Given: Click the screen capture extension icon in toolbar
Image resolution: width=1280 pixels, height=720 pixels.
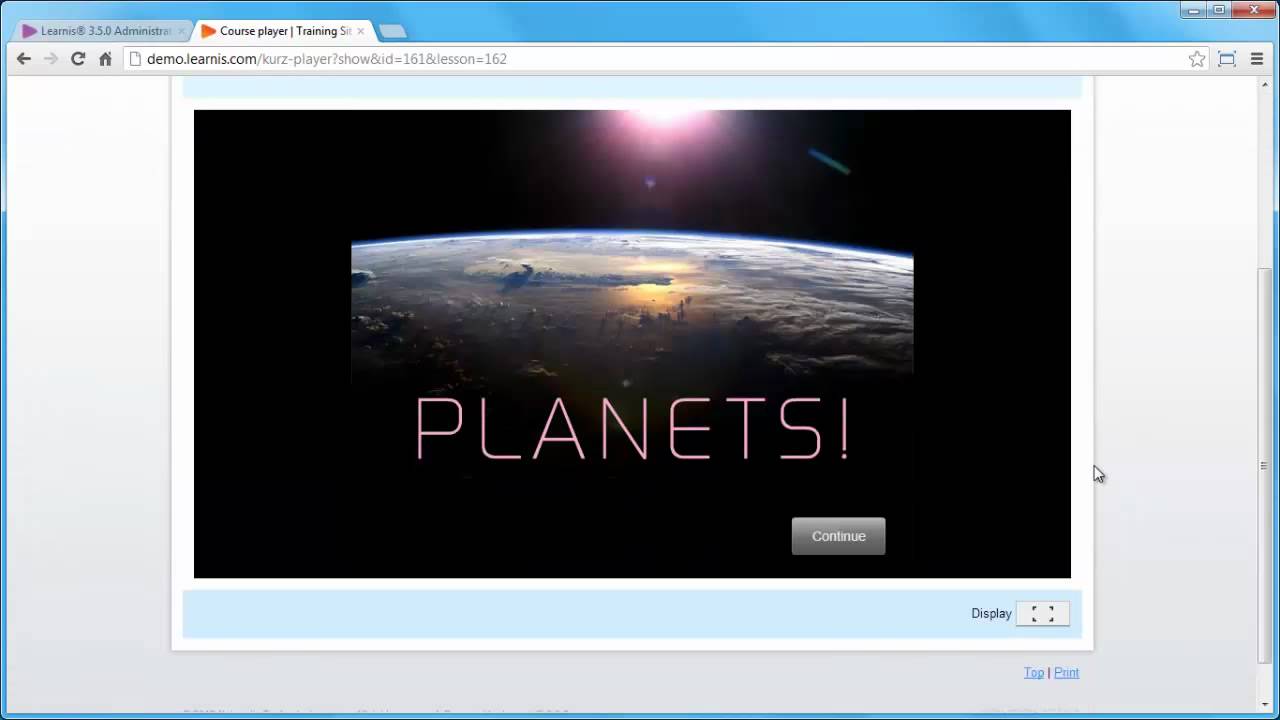Looking at the screenshot, I should pyautogui.click(x=1227, y=59).
